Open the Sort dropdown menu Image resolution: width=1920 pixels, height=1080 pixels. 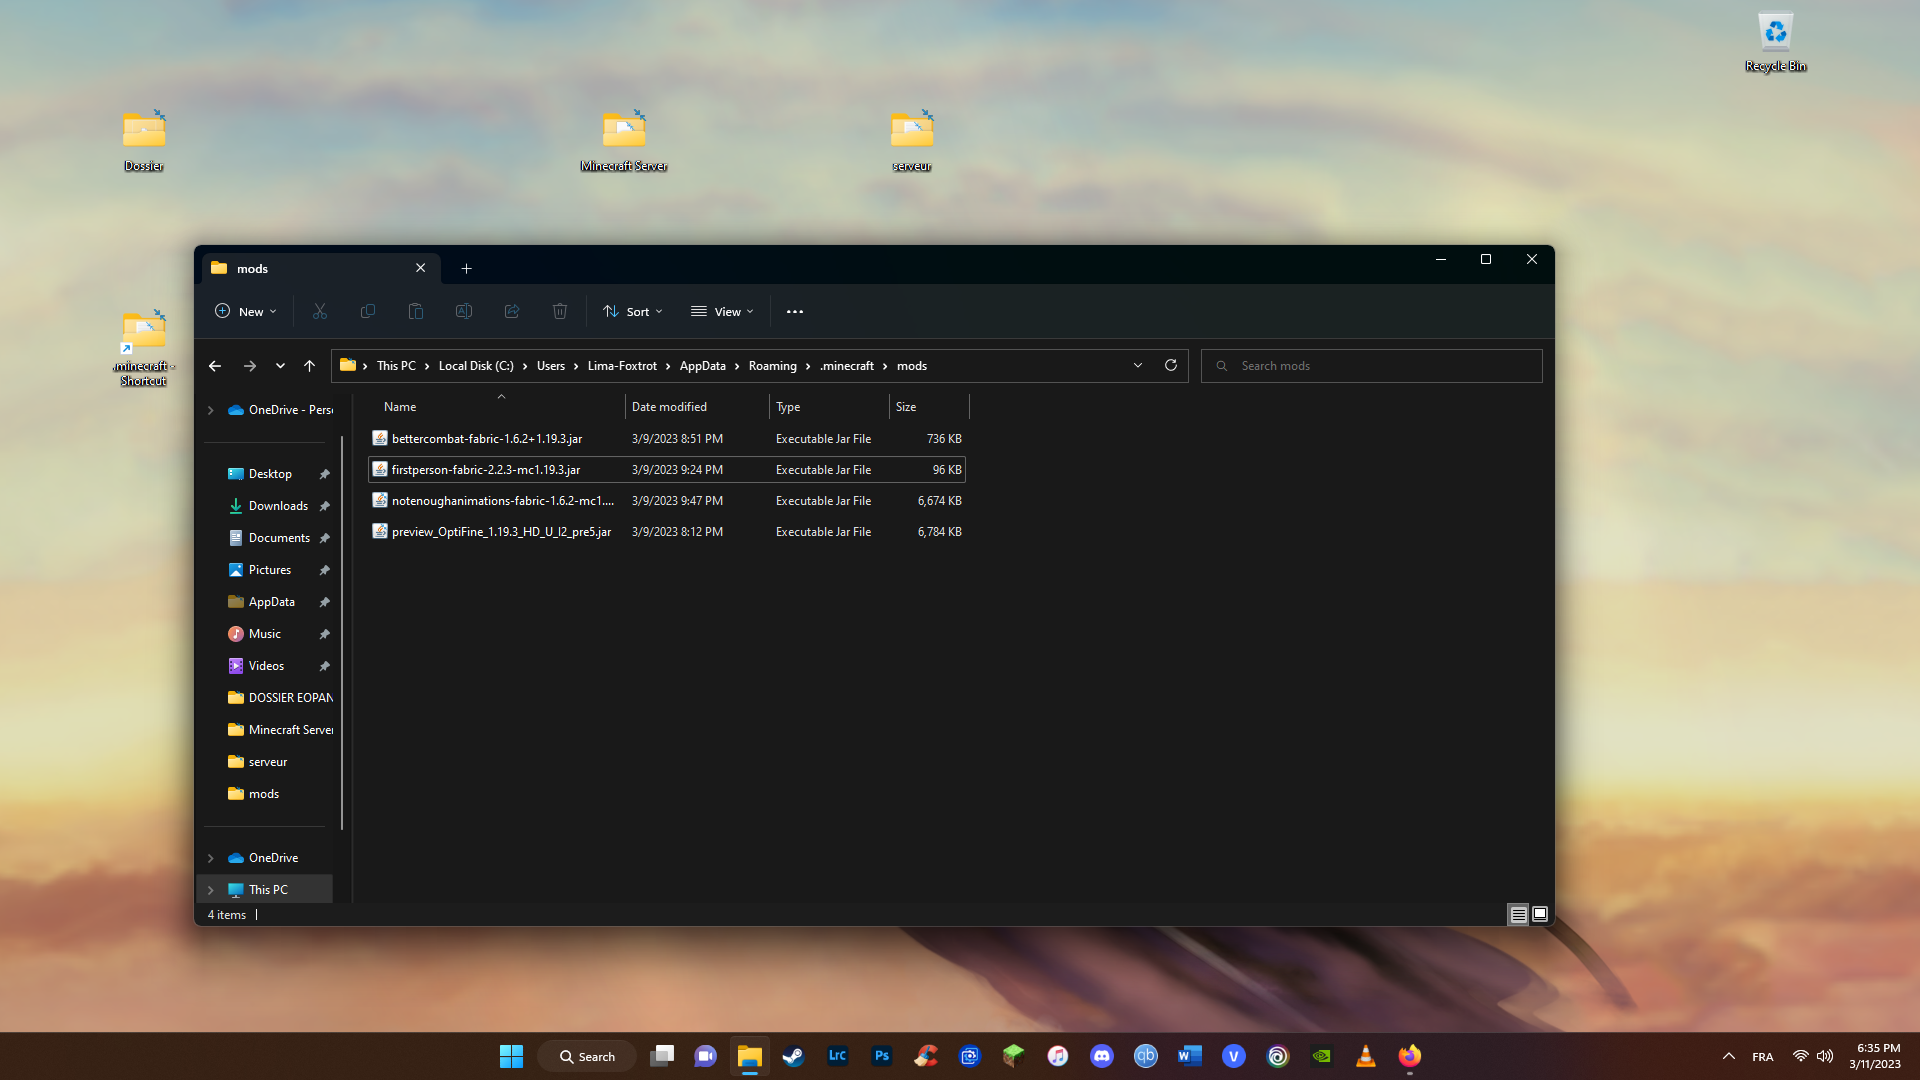[633, 311]
